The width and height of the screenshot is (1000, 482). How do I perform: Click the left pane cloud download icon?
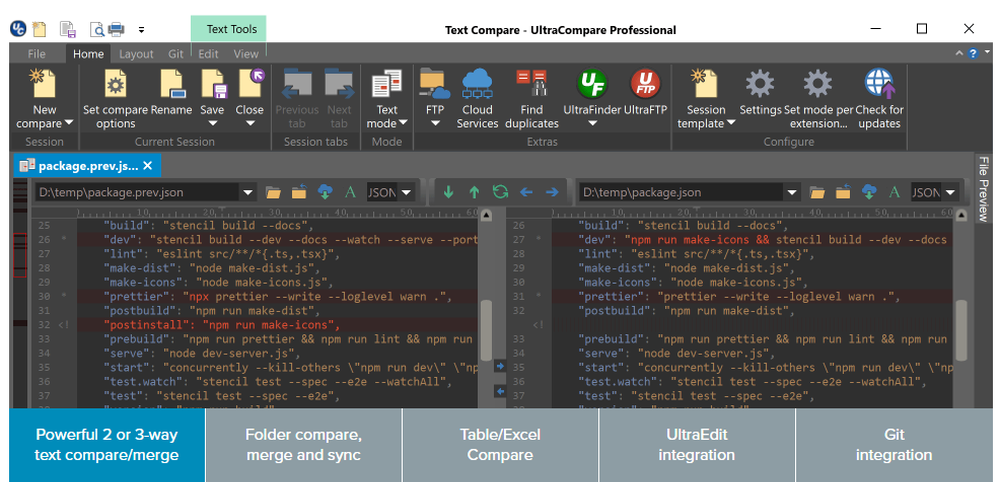[x=325, y=192]
